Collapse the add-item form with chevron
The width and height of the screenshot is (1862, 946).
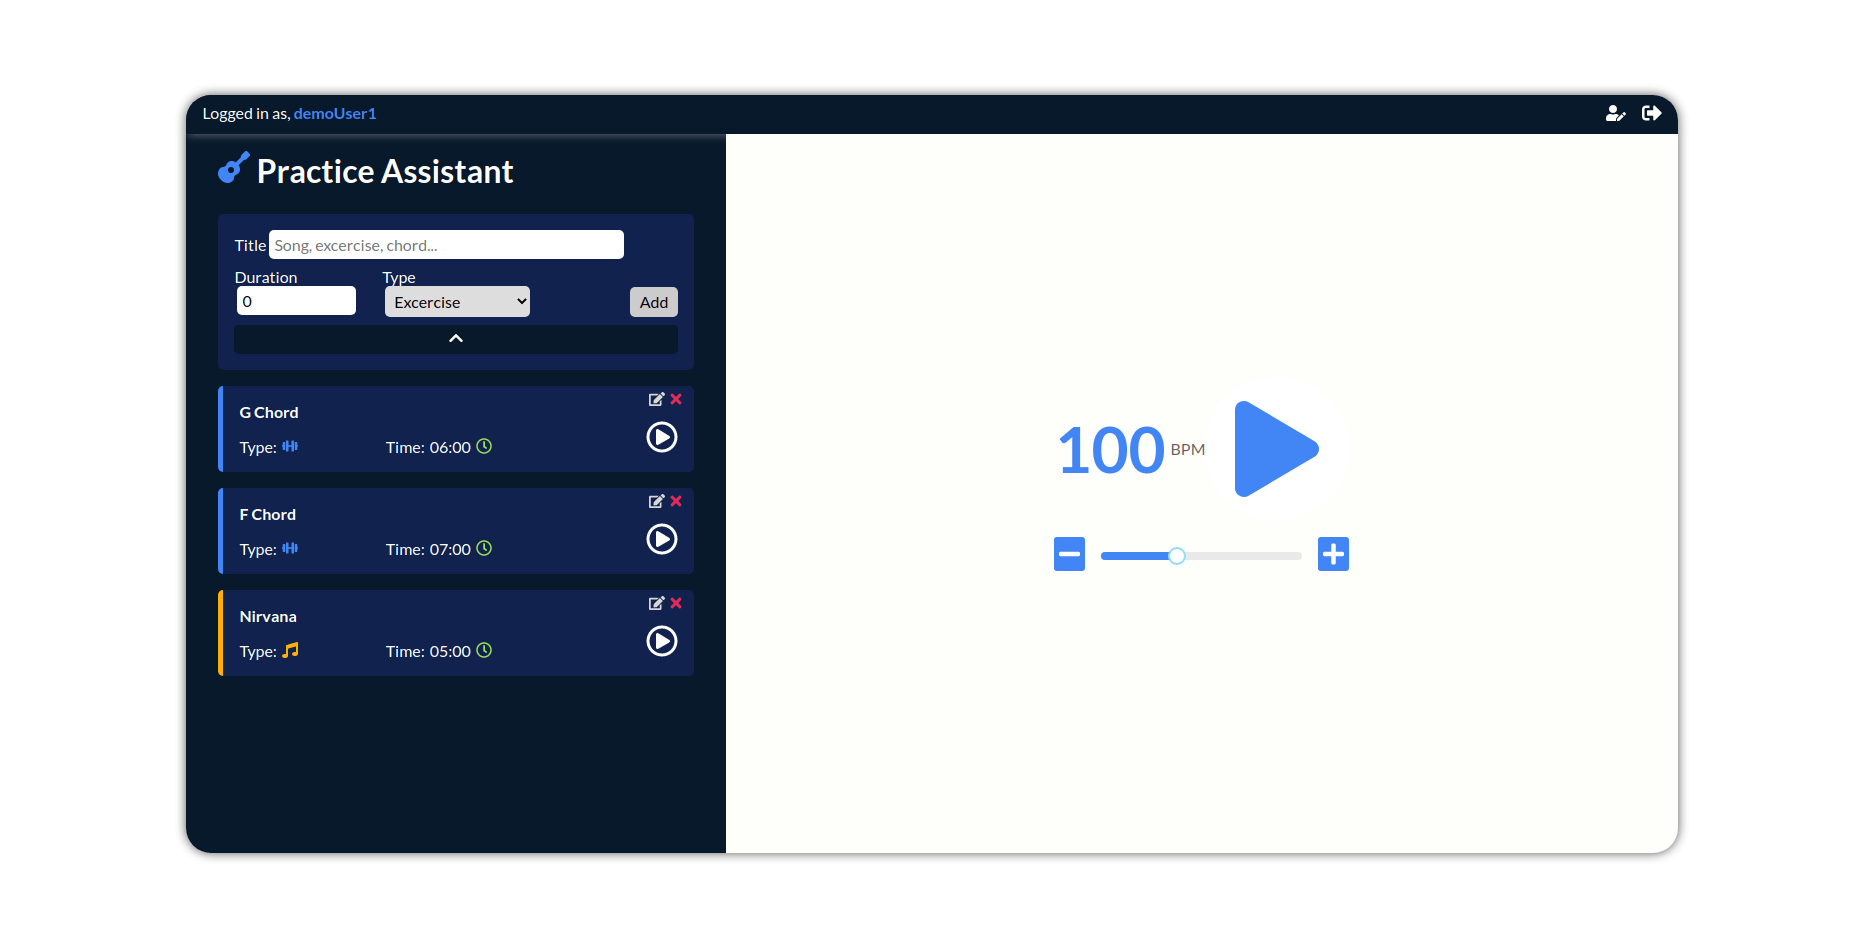pyautogui.click(x=456, y=339)
